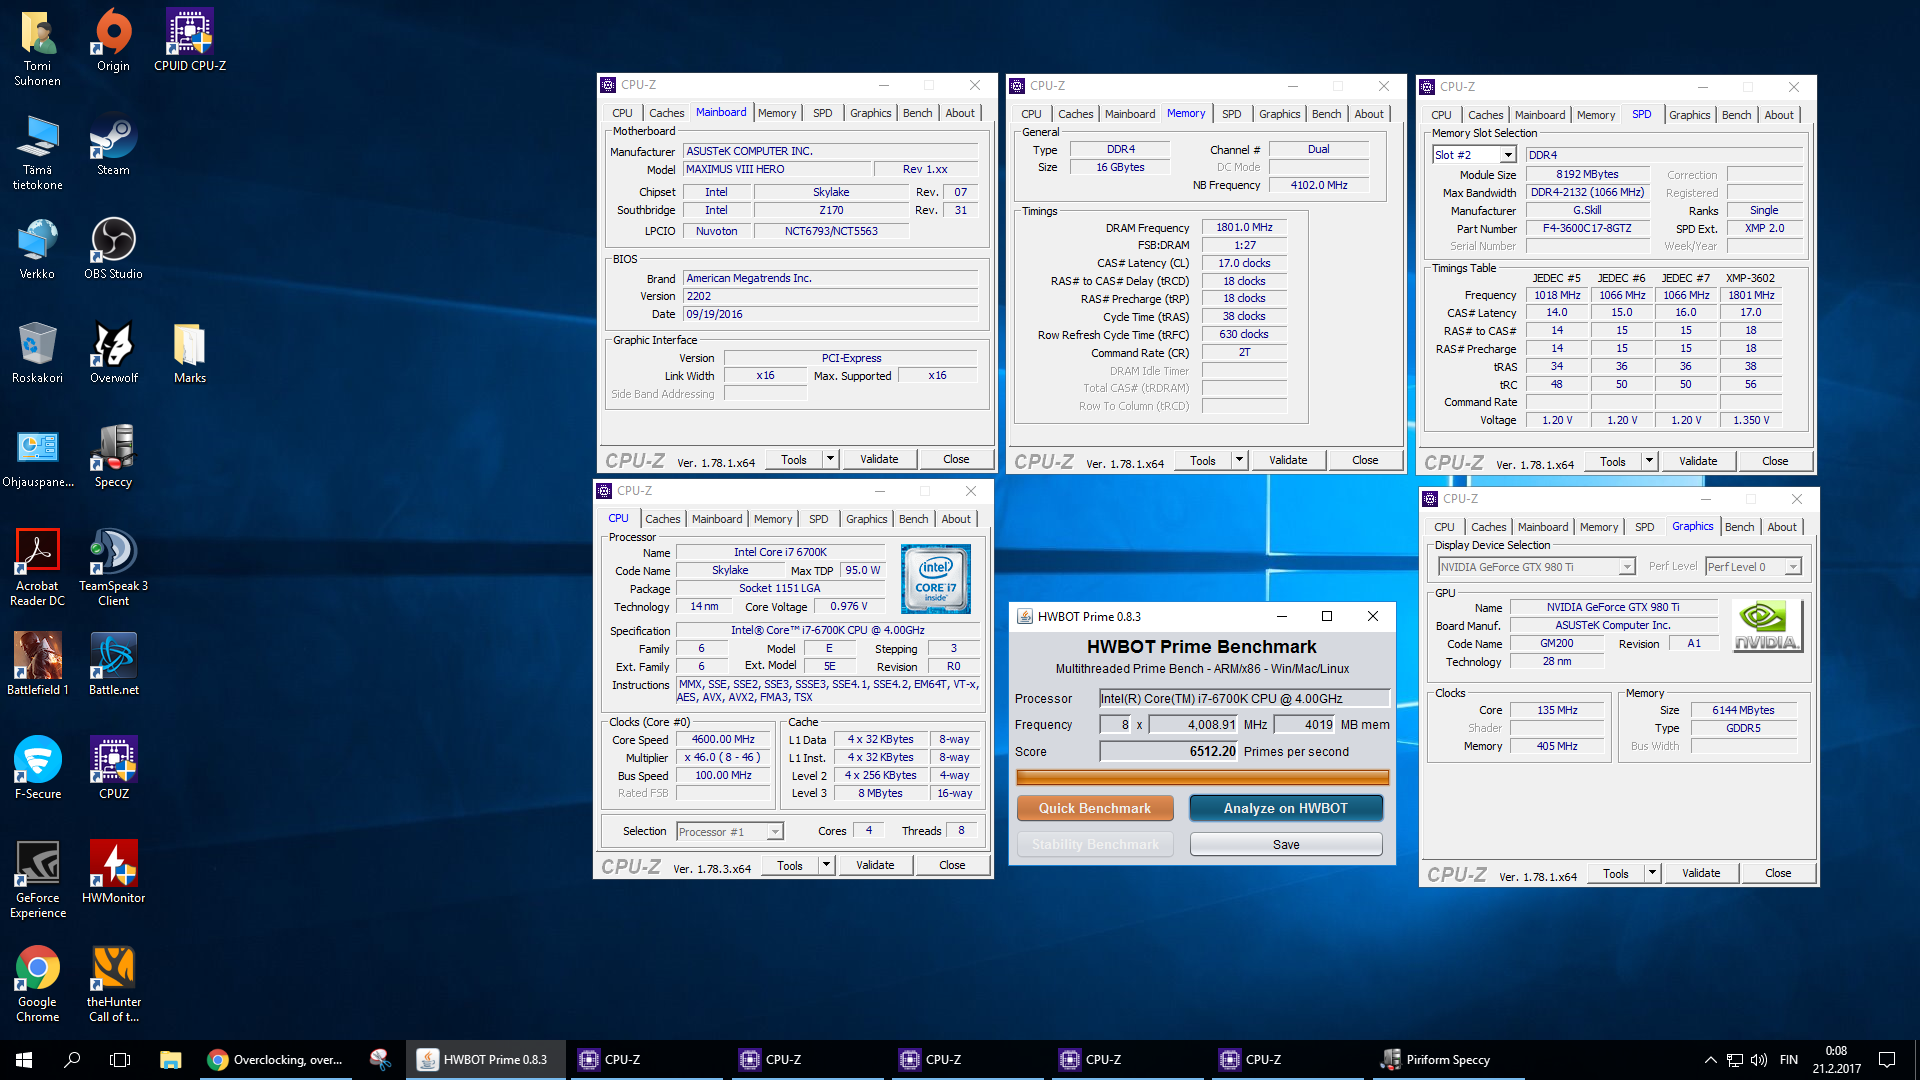Image resolution: width=1920 pixels, height=1080 pixels.
Task: Select the CPUZ desktop shortcut
Action: click(113, 768)
